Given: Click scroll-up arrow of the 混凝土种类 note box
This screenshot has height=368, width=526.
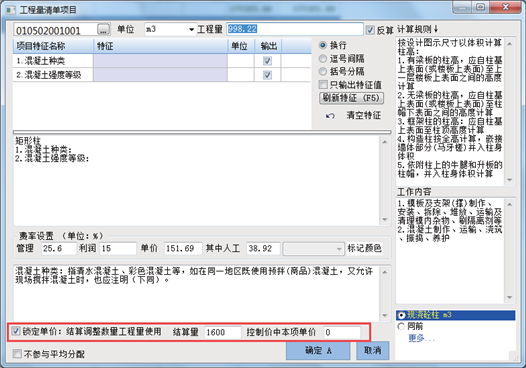Looking at the screenshot, I should pyautogui.click(x=384, y=272).
